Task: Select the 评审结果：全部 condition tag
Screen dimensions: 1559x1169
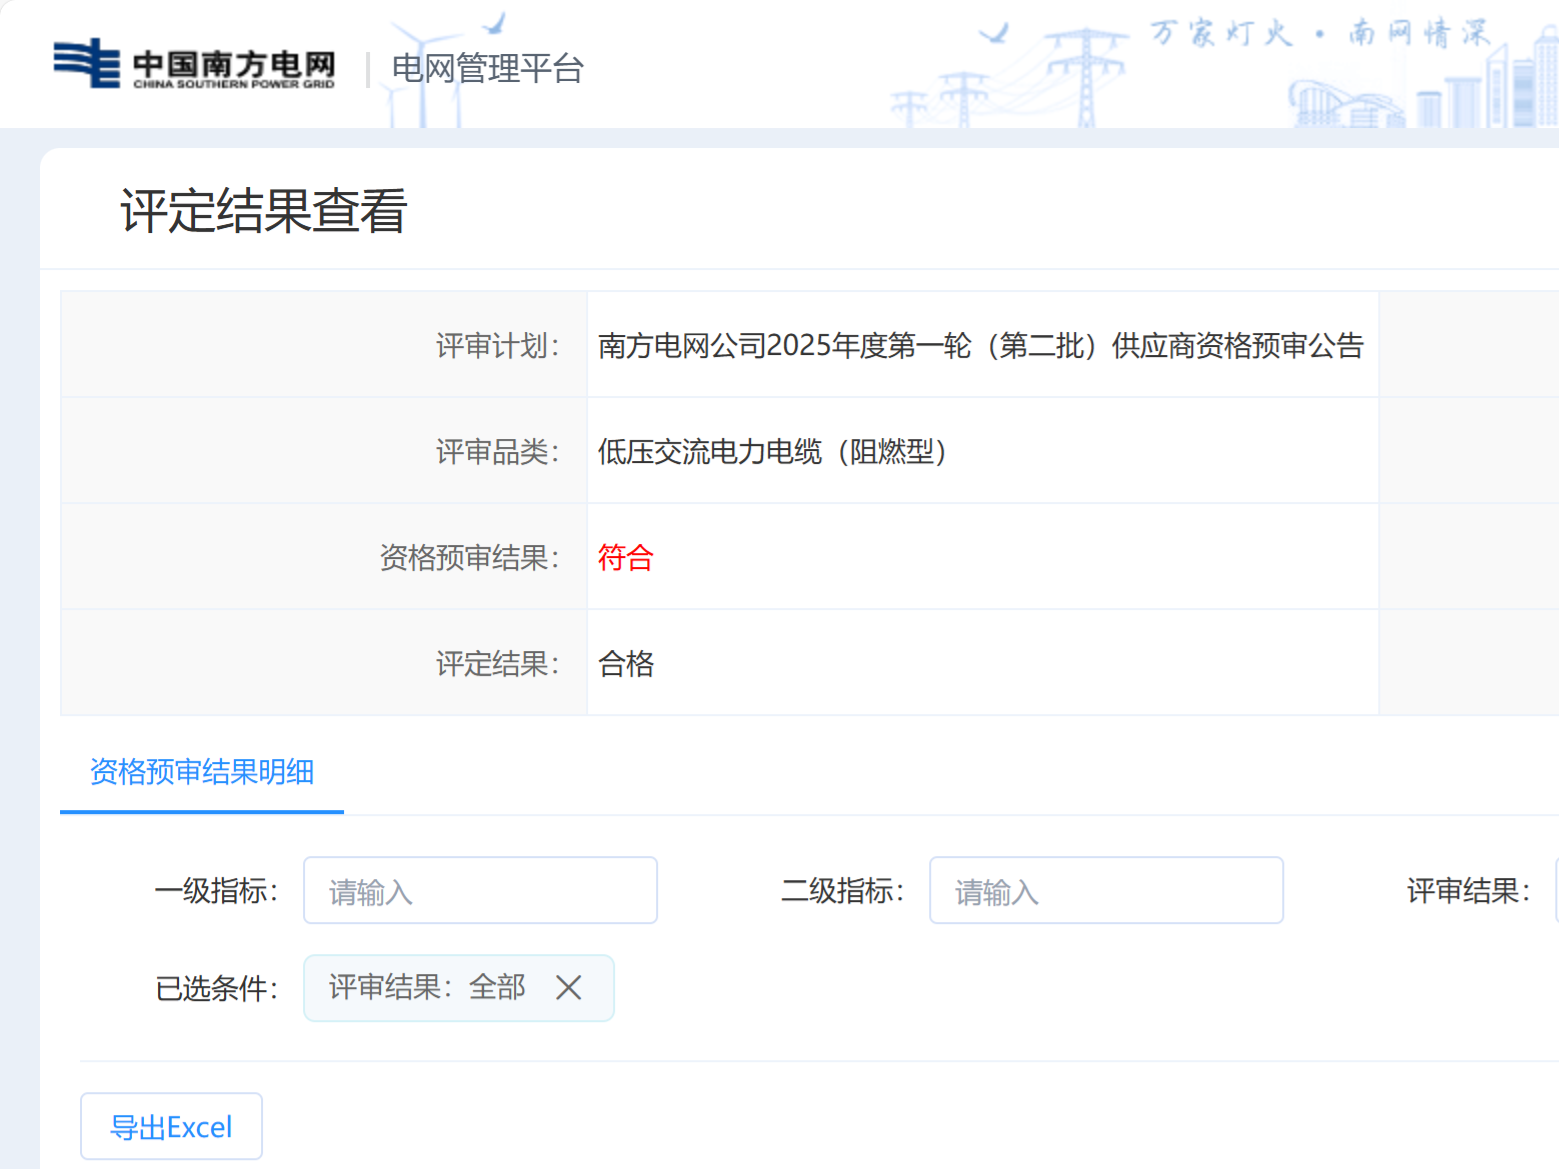Action: point(427,988)
